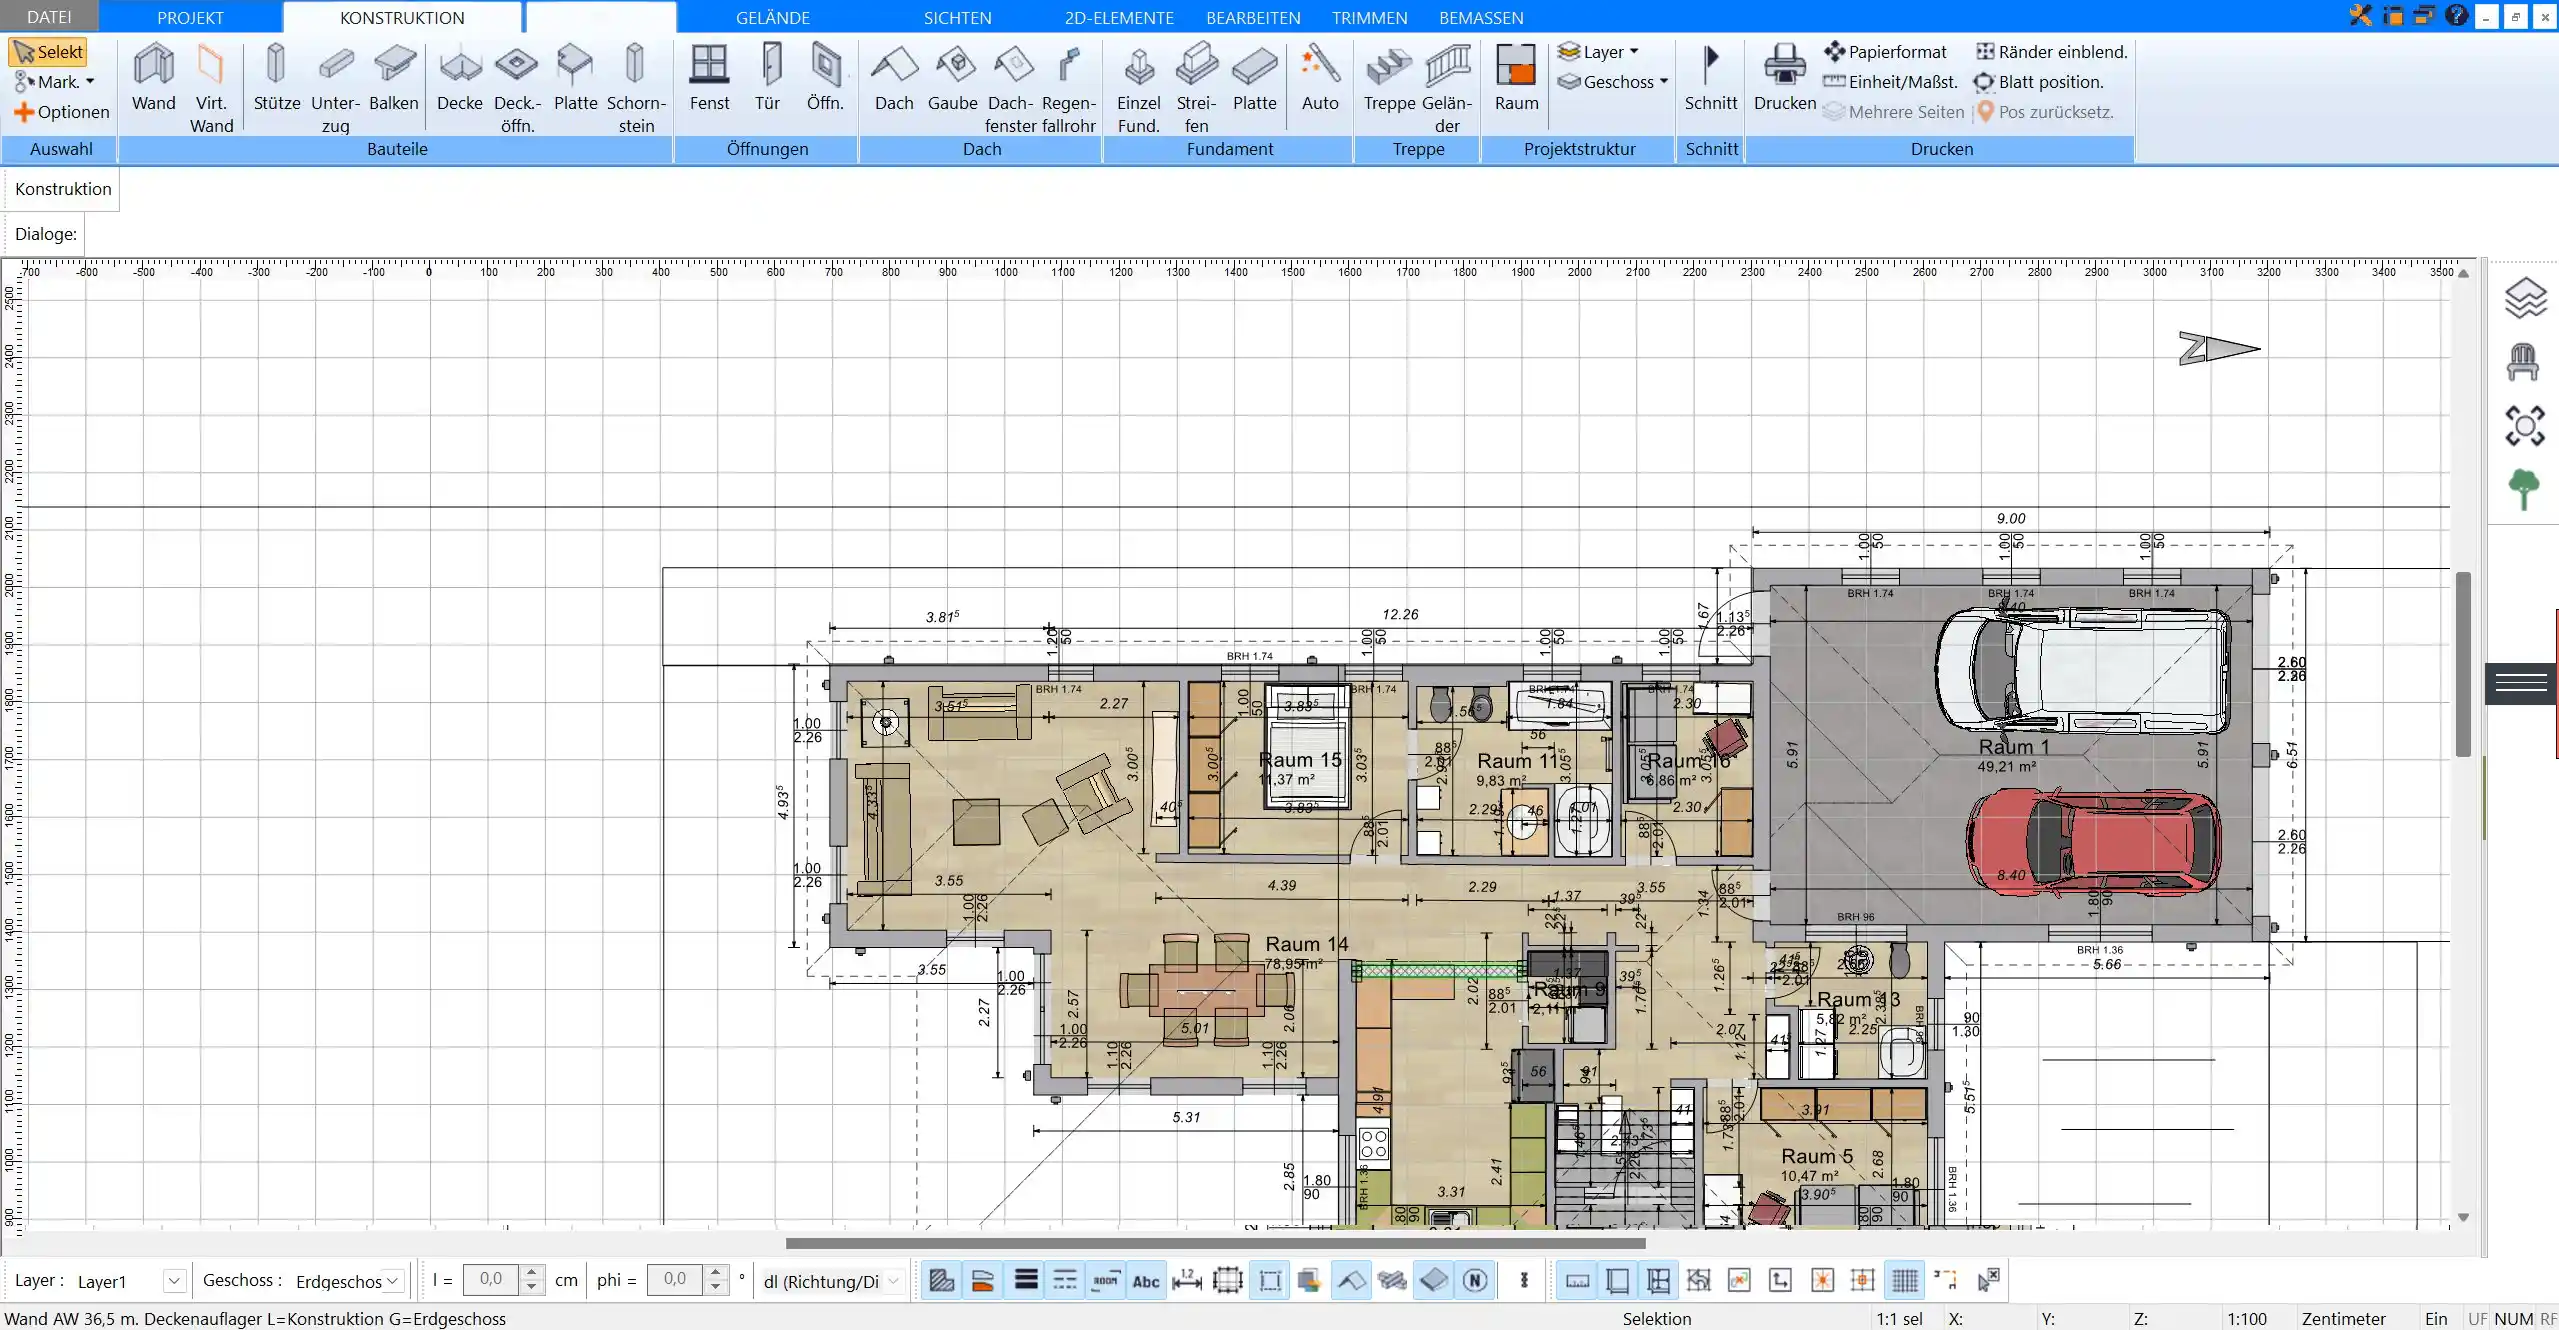Click Ränder einblend. button
Screen dimensions: 2559x1330
coord(2051,52)
